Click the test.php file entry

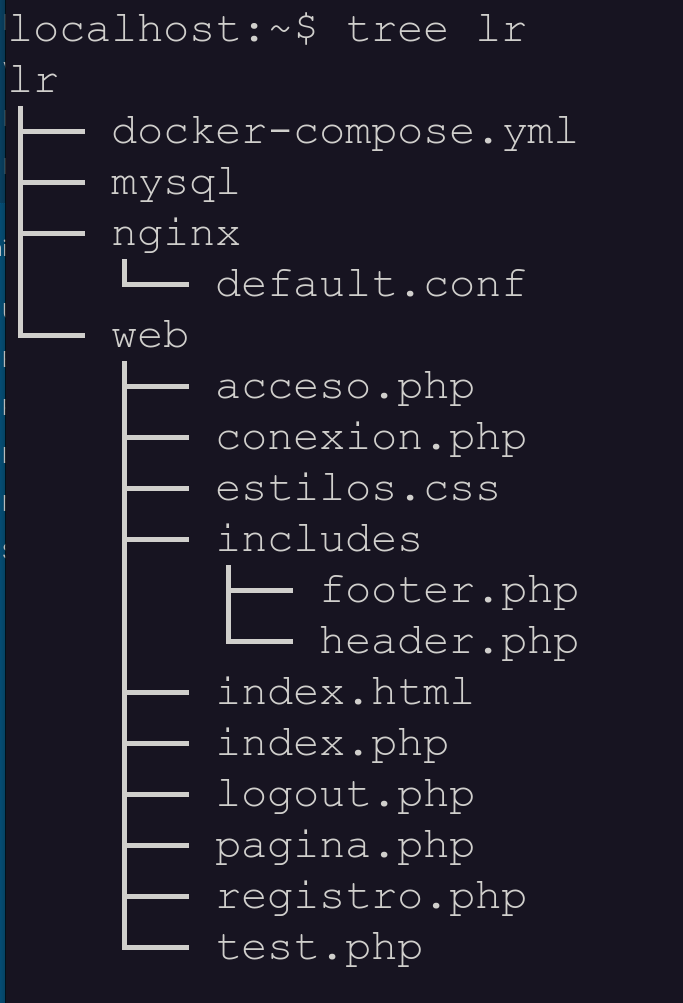point(319,948)
